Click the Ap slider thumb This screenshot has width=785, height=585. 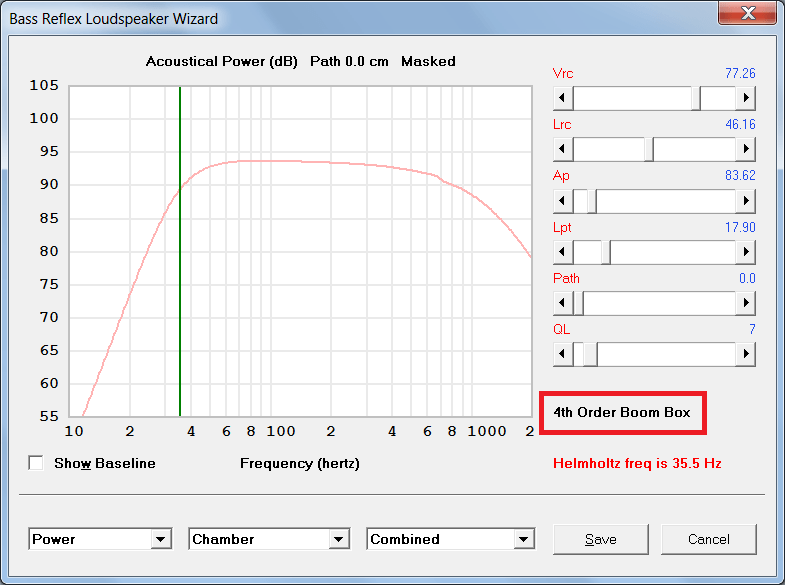tap(592, 201)
